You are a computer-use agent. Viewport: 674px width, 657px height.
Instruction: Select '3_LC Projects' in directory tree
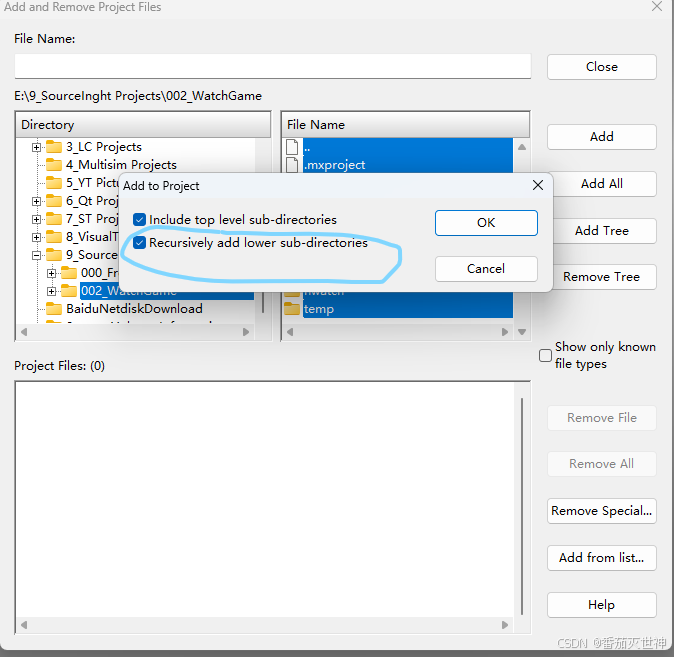(104, 147)
